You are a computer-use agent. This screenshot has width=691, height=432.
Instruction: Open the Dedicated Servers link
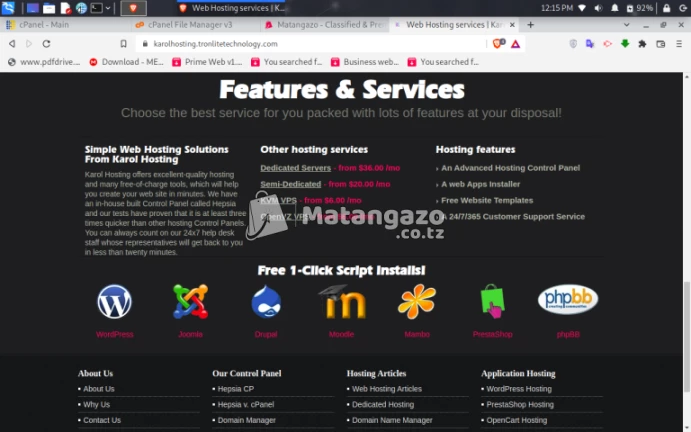tap(295, 168)
